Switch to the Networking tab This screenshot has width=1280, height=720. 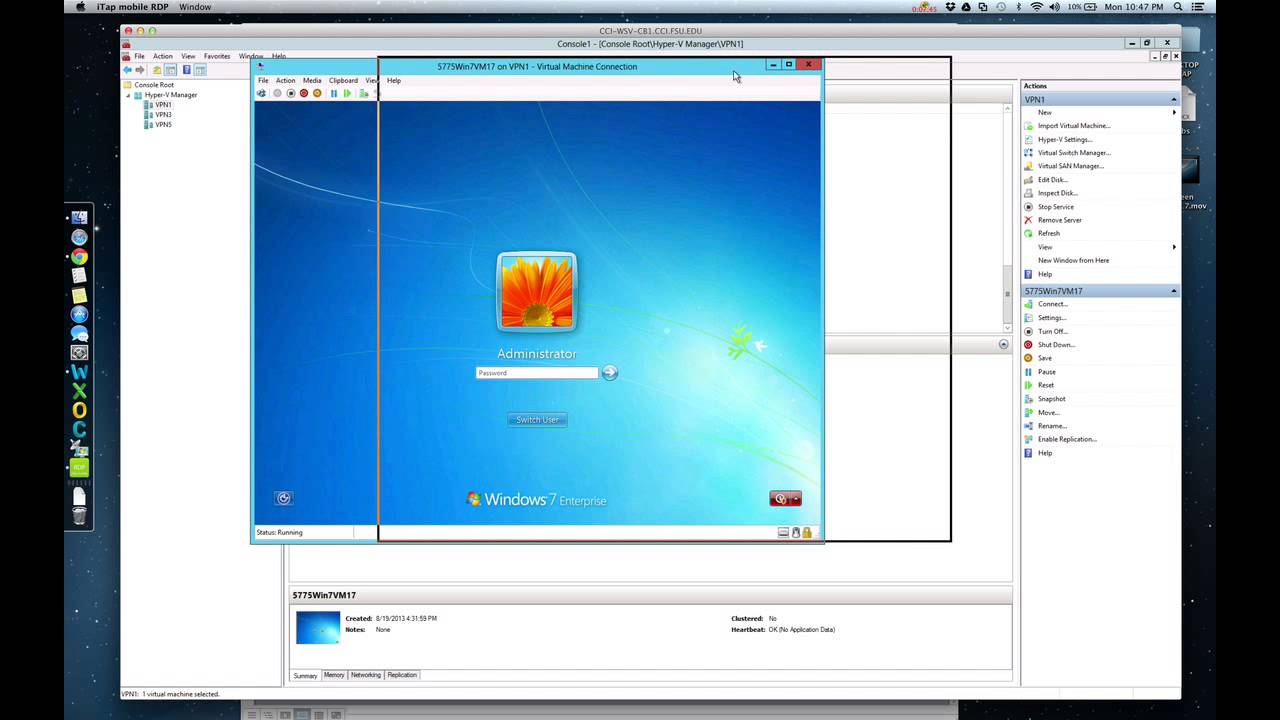point(366,675)
